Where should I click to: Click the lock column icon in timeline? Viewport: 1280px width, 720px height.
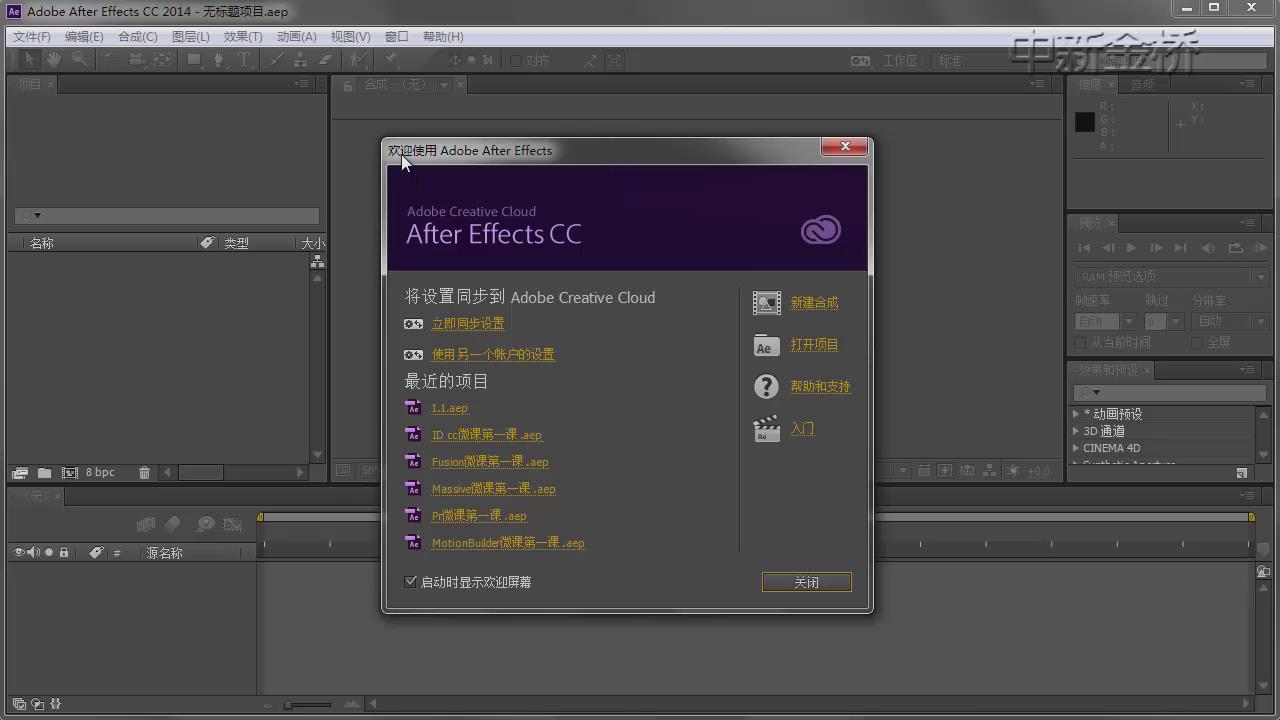(x=64, y=552)
